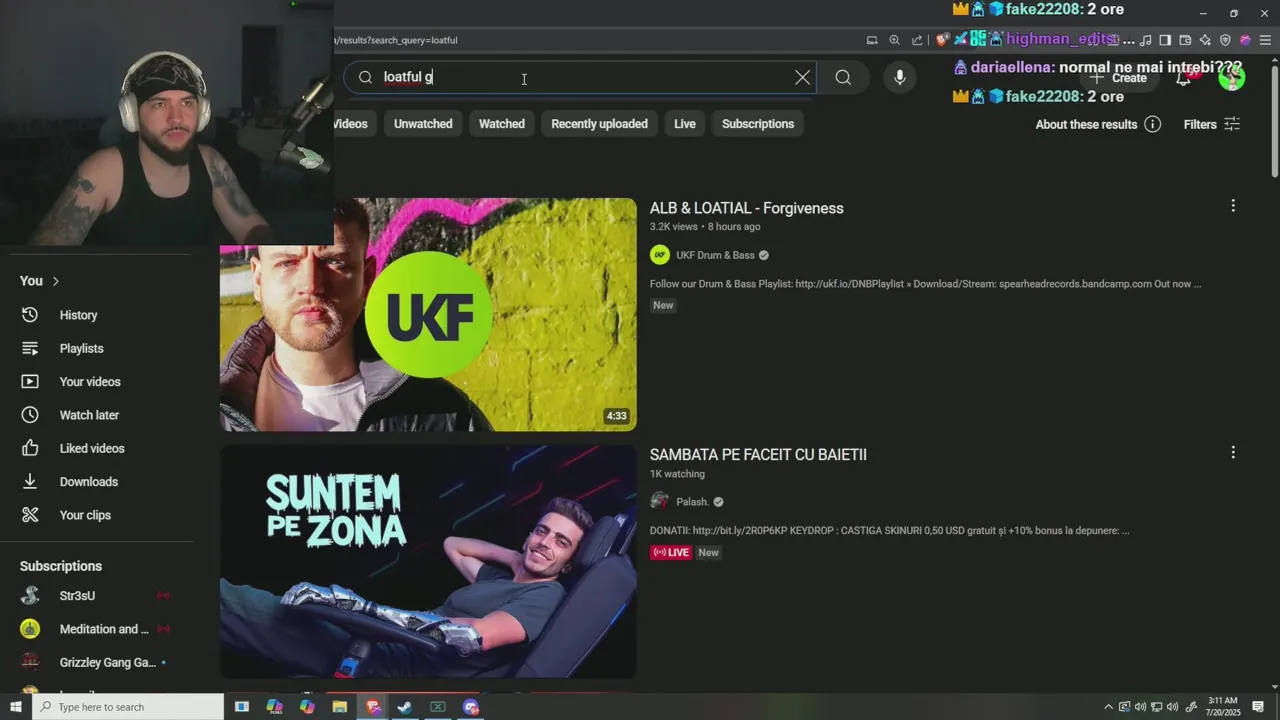Open the UKF Forgiveness video thumbnail

(428, 315)
